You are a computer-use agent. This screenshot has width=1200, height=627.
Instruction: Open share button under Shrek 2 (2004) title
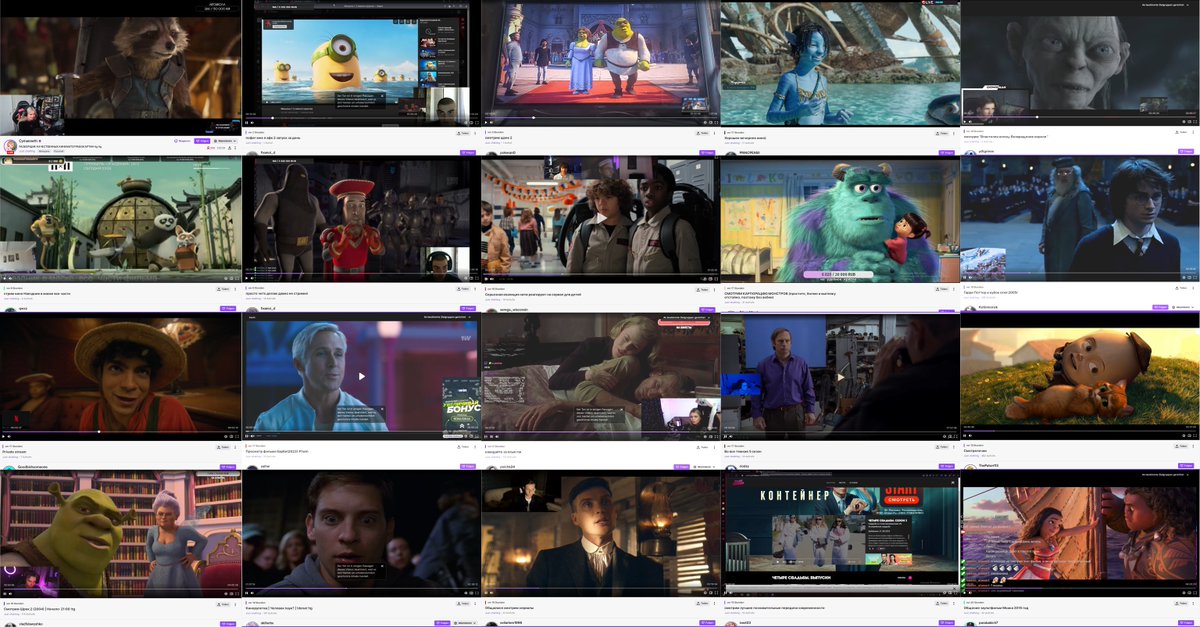223,604
